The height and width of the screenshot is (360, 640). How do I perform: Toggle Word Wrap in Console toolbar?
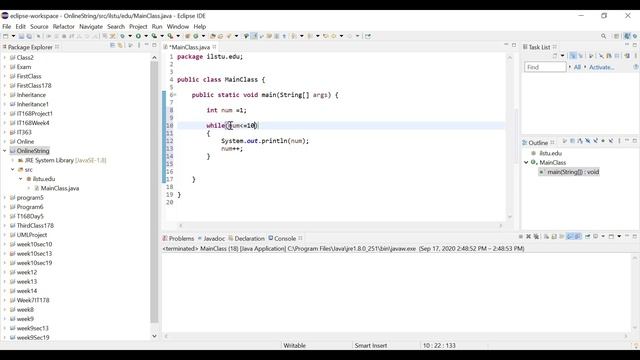(x=562, y=236)
